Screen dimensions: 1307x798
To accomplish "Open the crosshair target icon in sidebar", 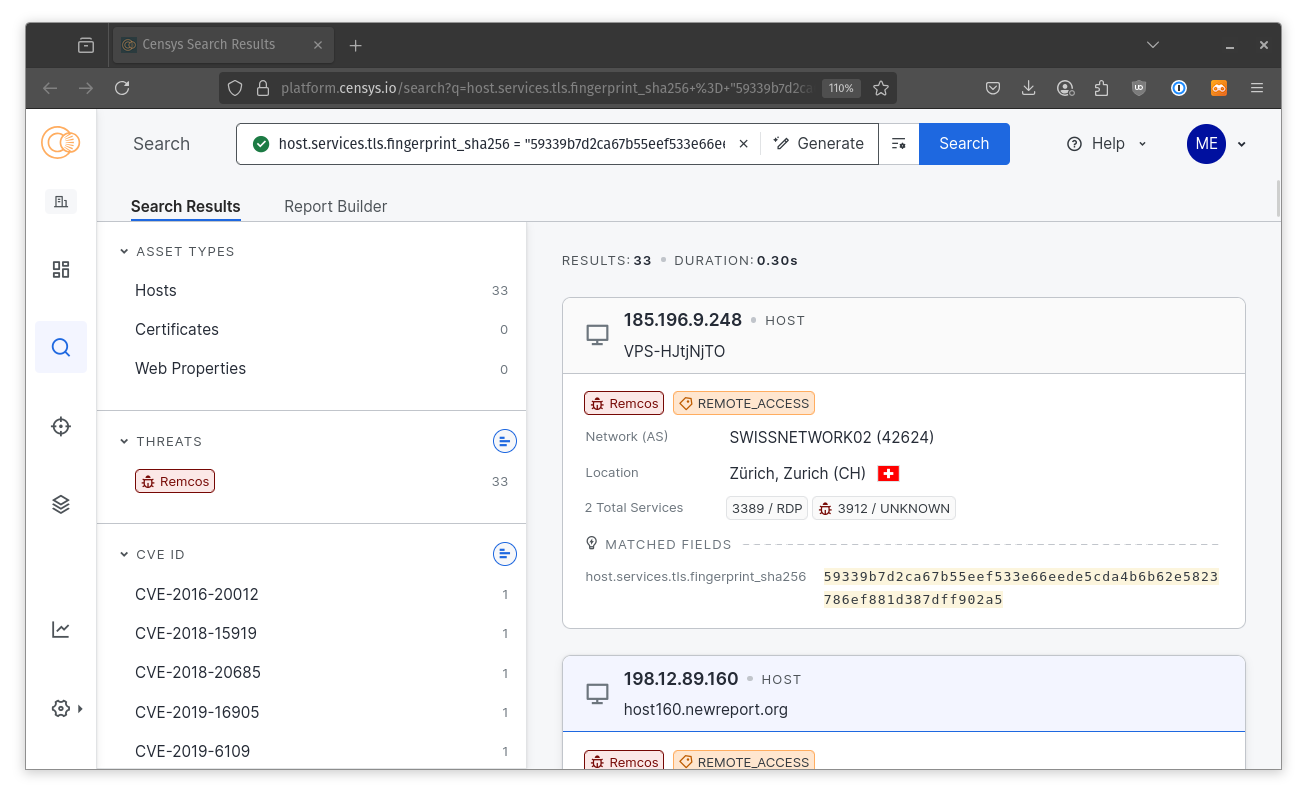I will click(61, 426).
